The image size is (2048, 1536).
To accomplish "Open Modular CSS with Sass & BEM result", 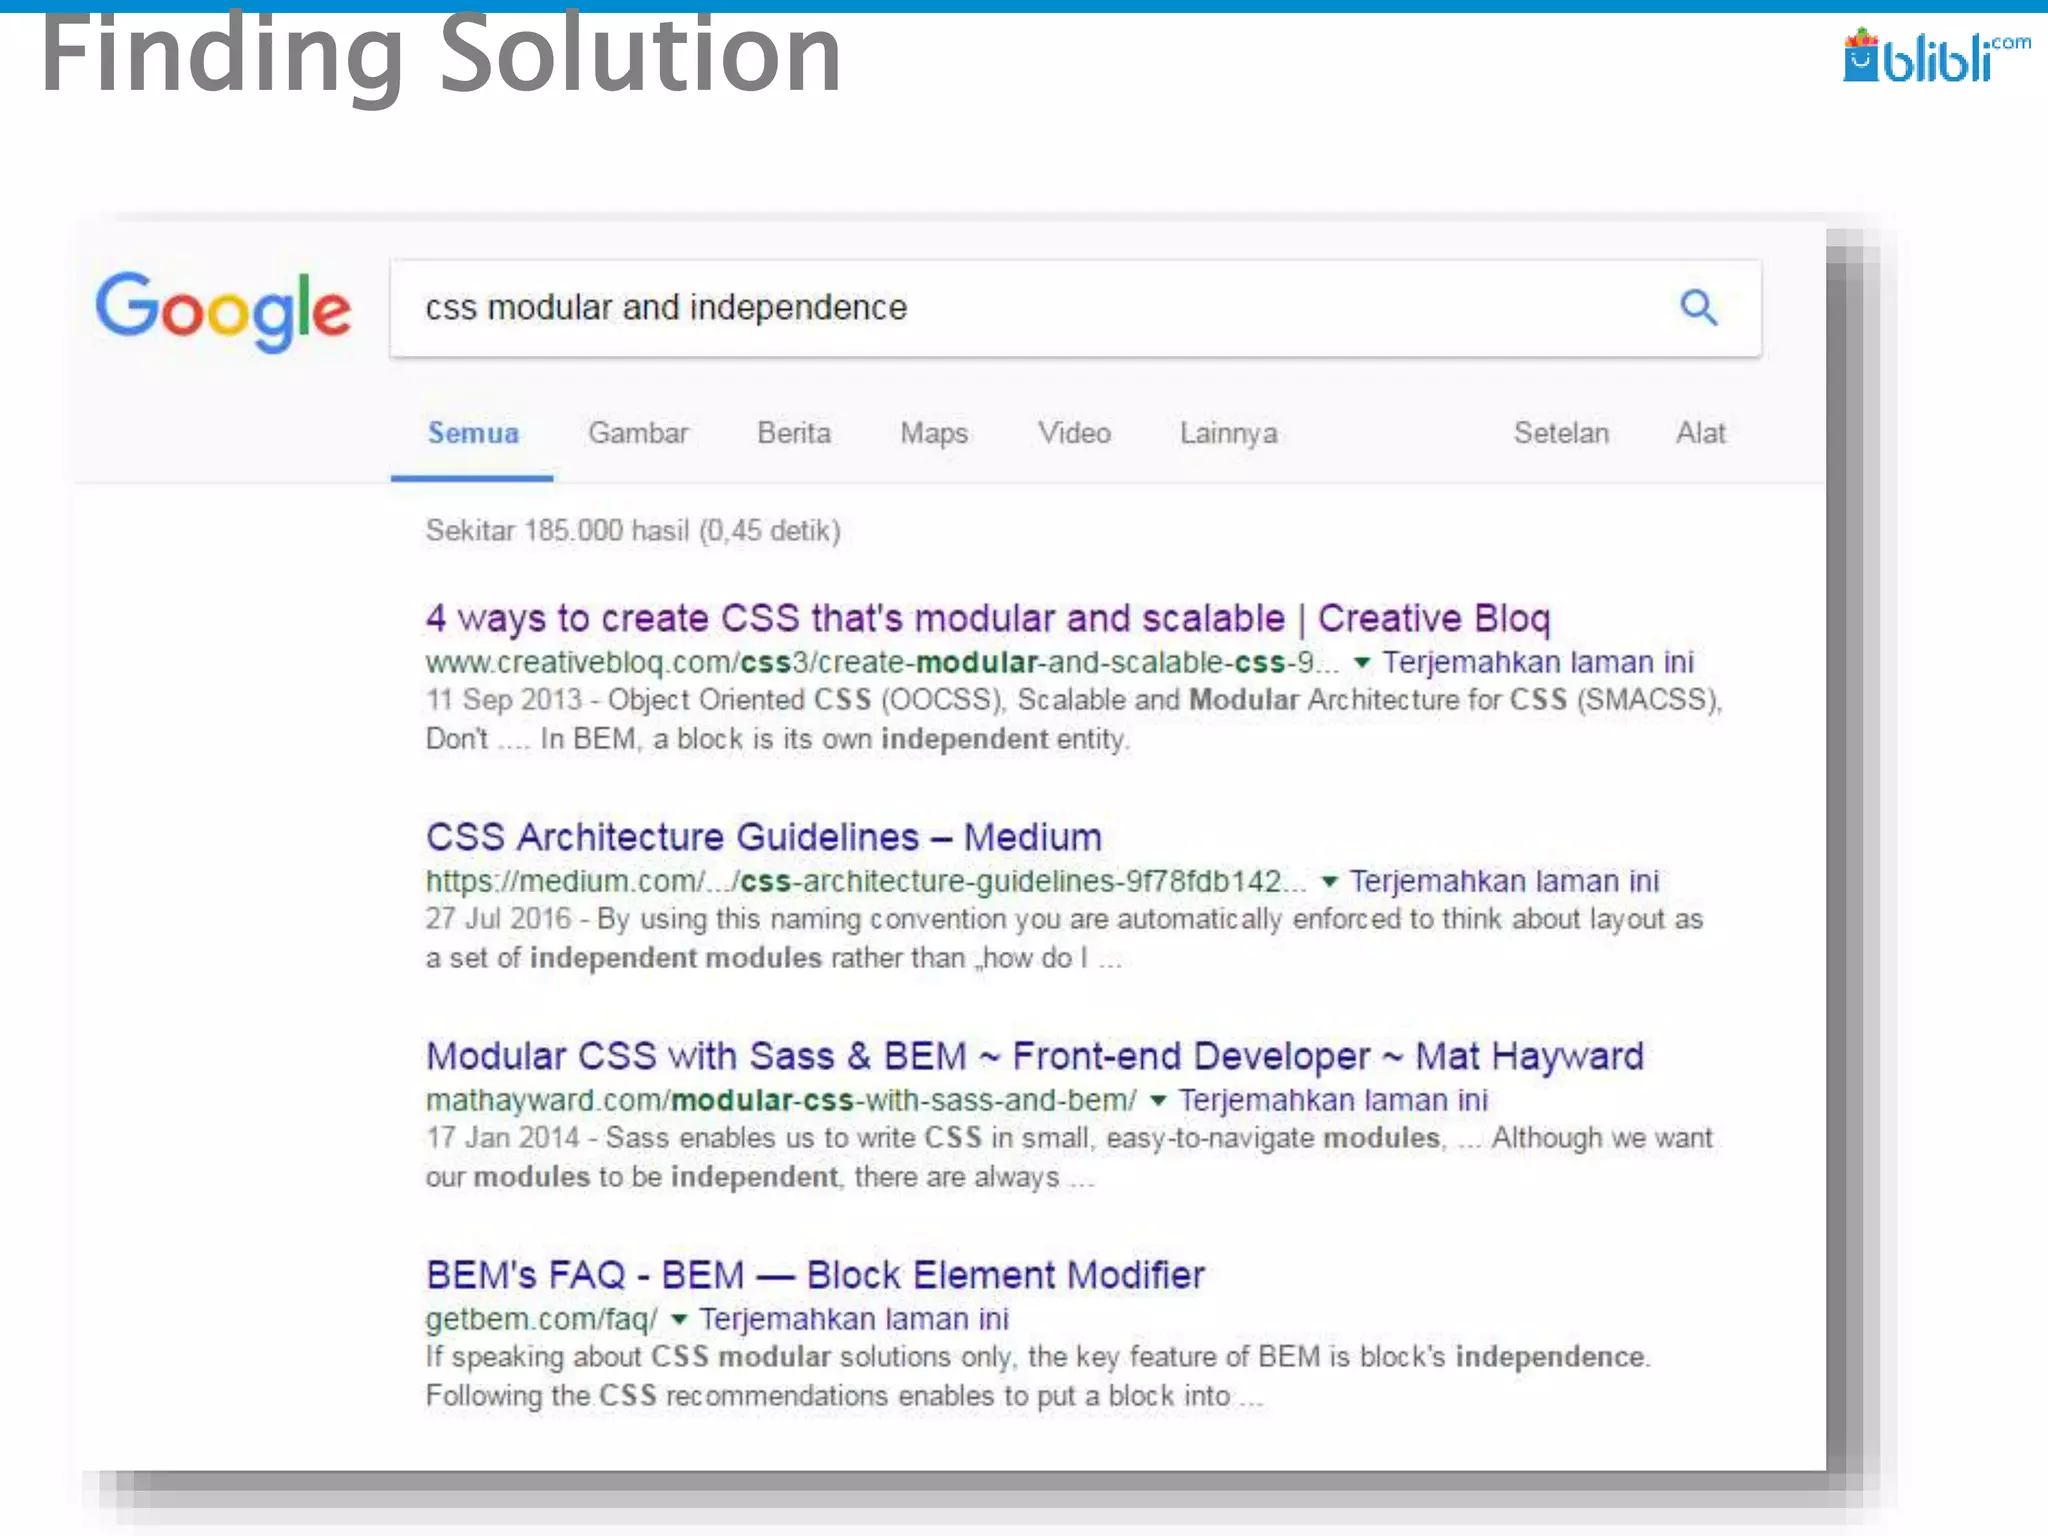I will tap(1035, 1056).
